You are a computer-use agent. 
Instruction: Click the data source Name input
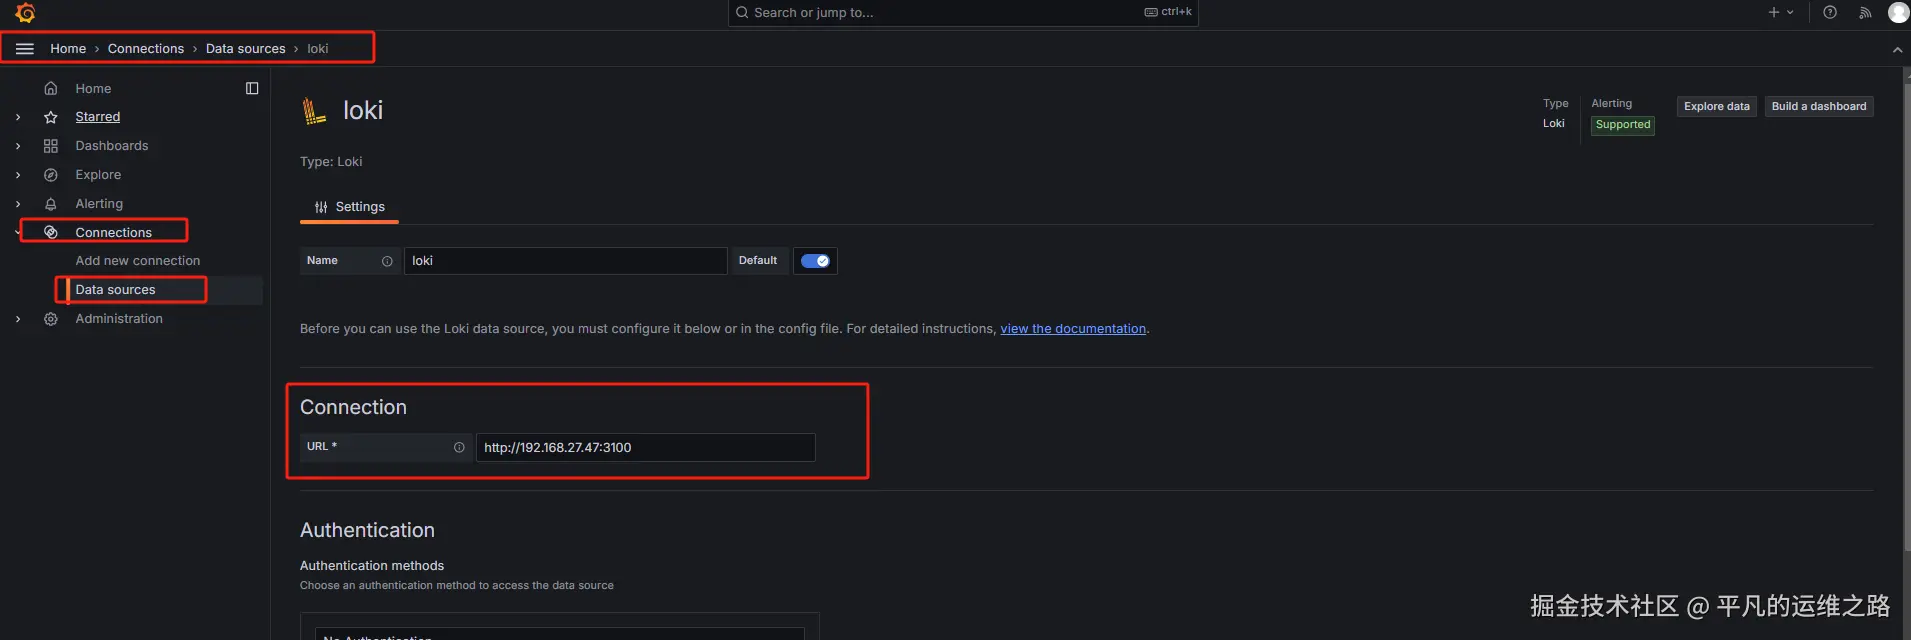click(x=565, y=261)
